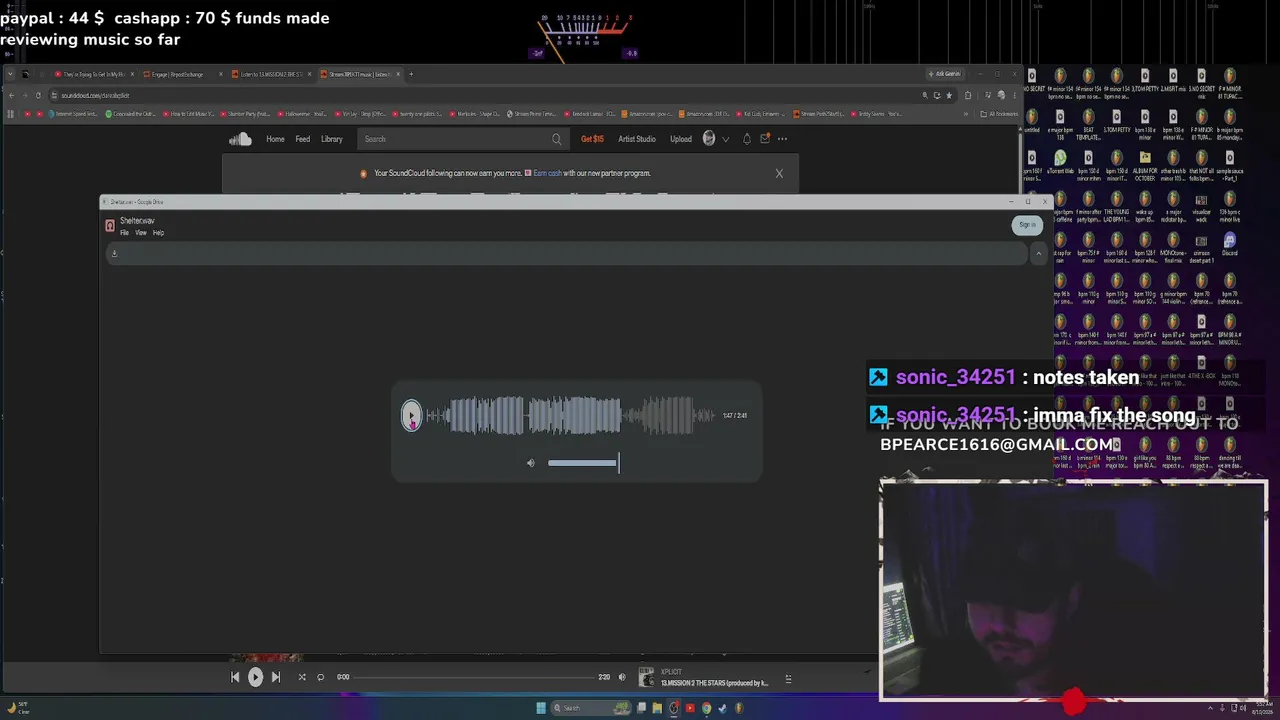Open the uTorrent Web desktop shortcut
Image resolution: width=1280 pixels, height=720 pixels.
[x=1060, y=162]
